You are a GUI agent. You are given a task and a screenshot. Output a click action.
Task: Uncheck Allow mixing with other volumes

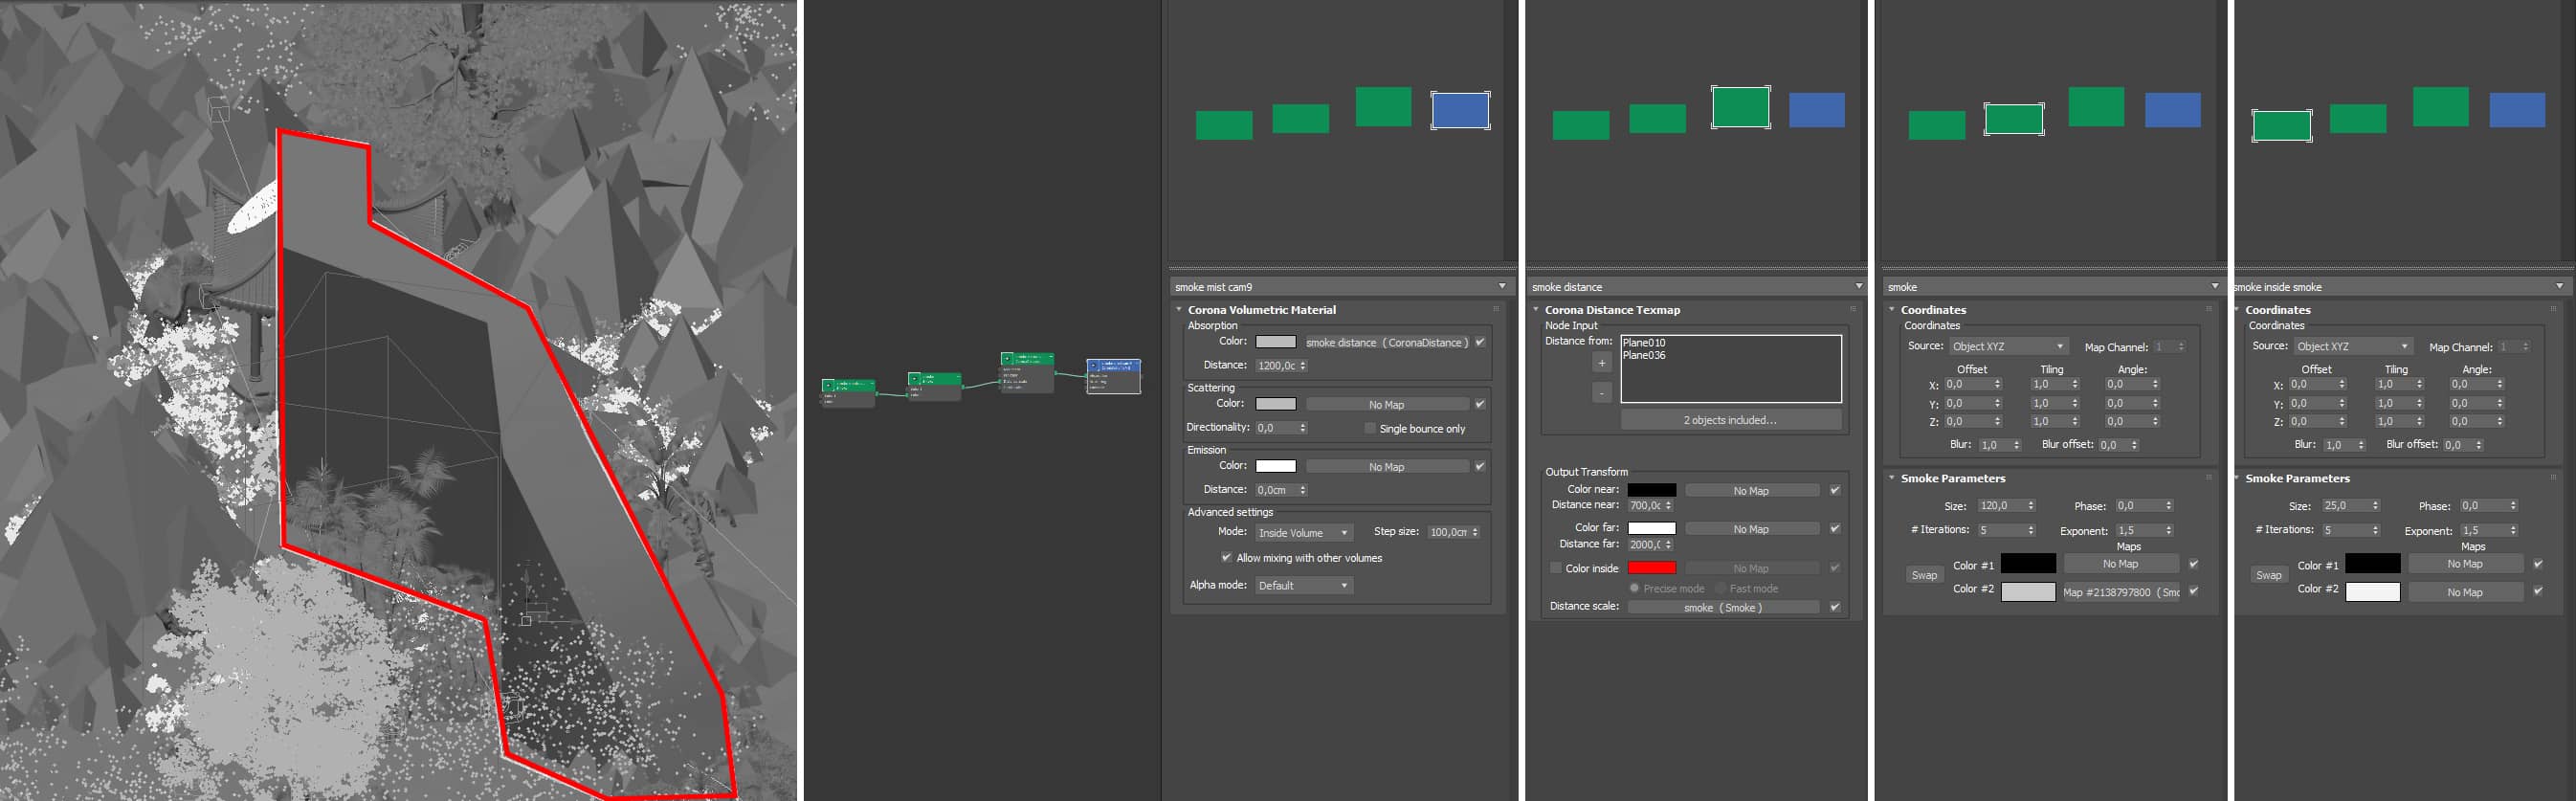click(1226, 557)
